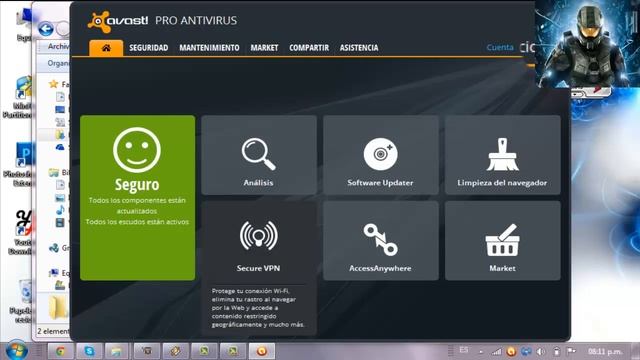
Task: Open the Secure VPN tile
Action: [x=259, y=240]
